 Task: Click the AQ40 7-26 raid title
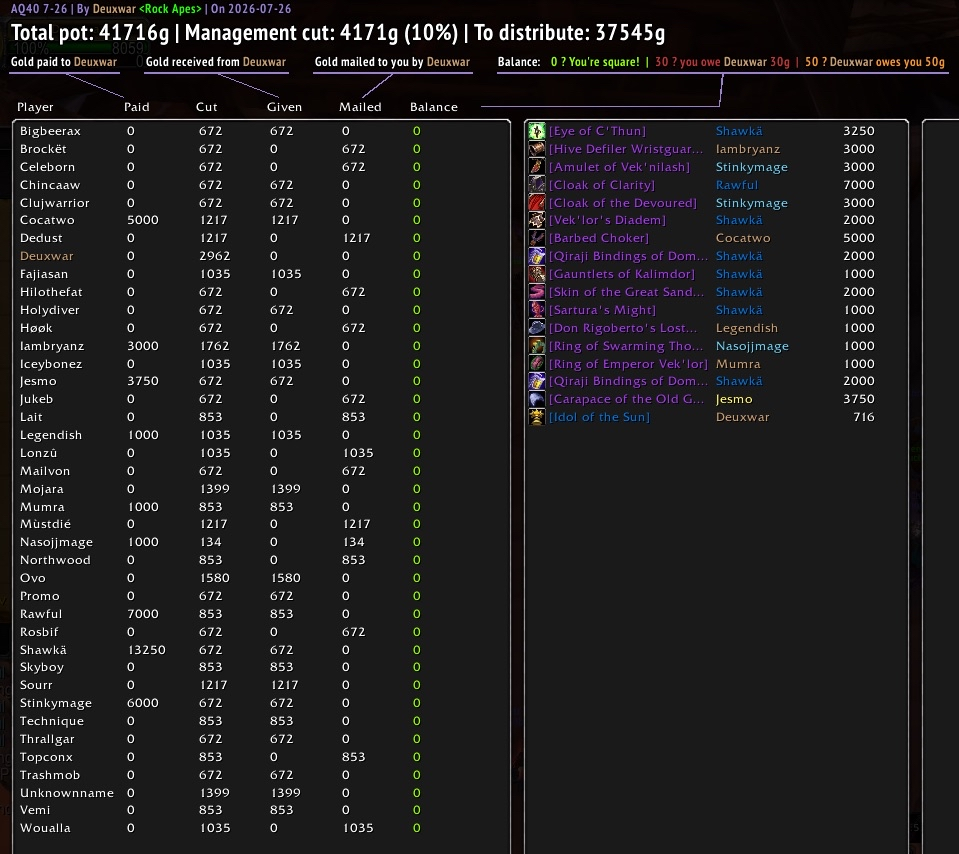tap(39, 9)
